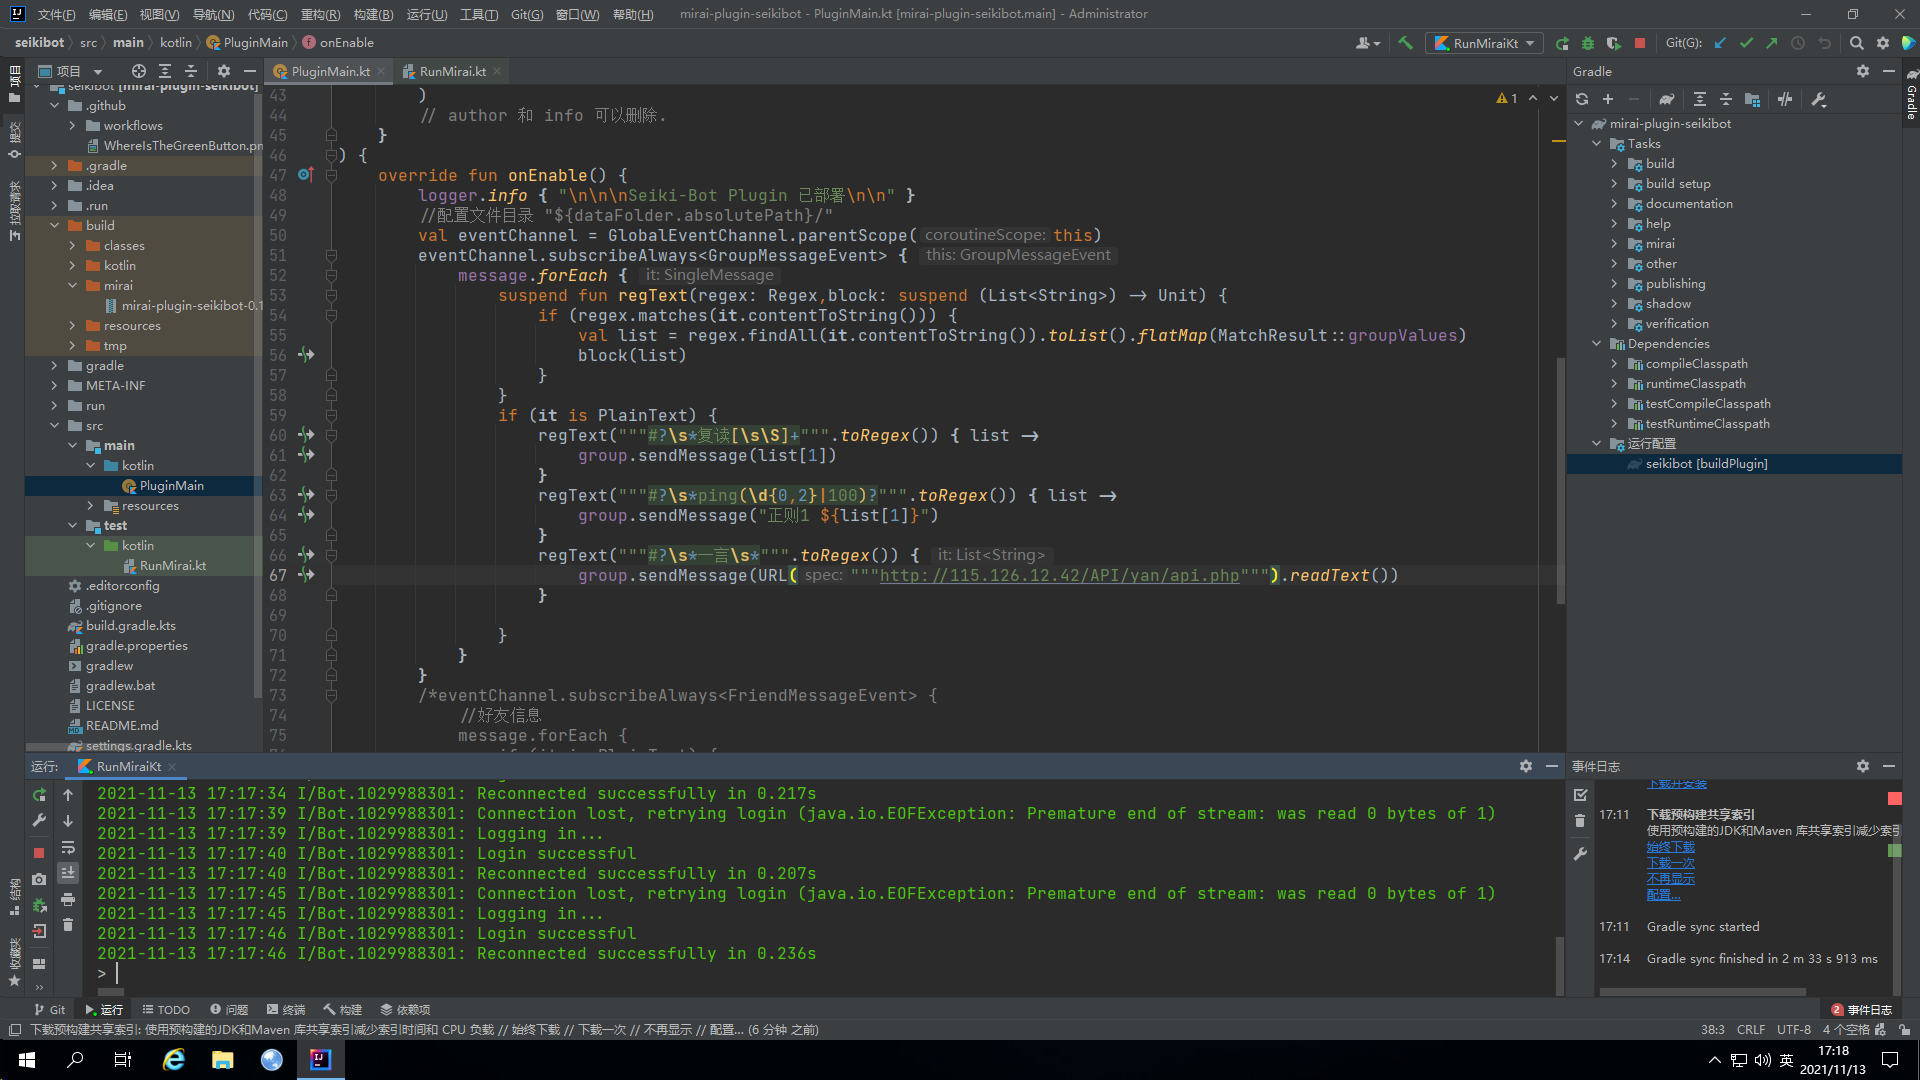
Task: Click the Gradle elephant execute-task icon
Action: (x=1666, y=99)
